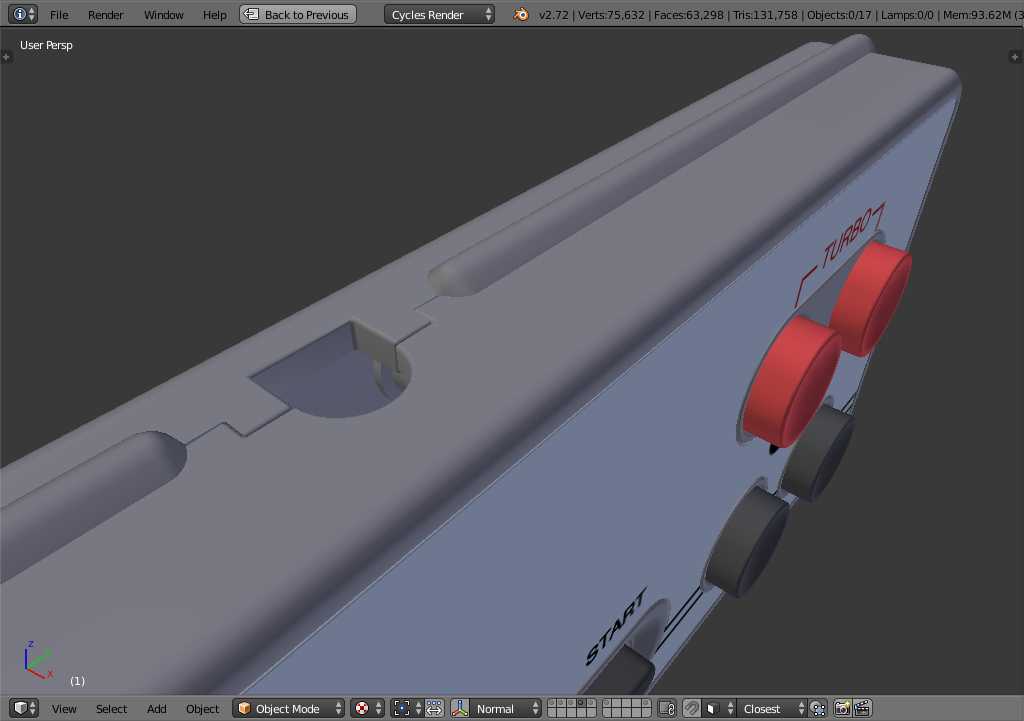This screenshot has width=1024, height=721.
Task: Open the snap element cube selector
Action: 717,708
